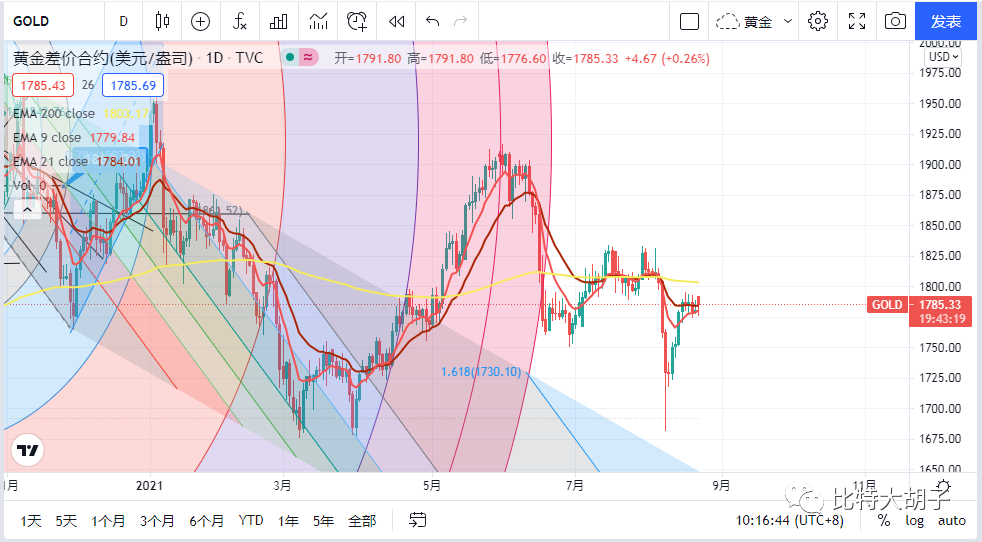Click the red sell price 1785.43
Screen dimensions: 982x542
click(43, 85)
